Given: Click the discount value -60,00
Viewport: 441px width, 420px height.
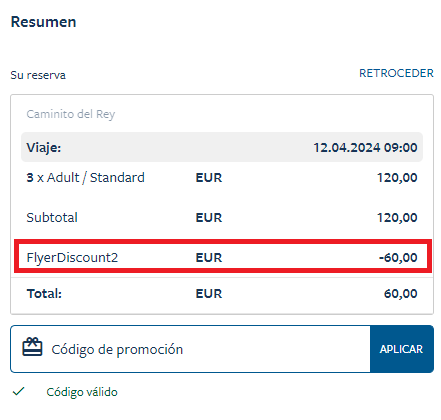Looking at the screenshot, I should click(398, 257).
